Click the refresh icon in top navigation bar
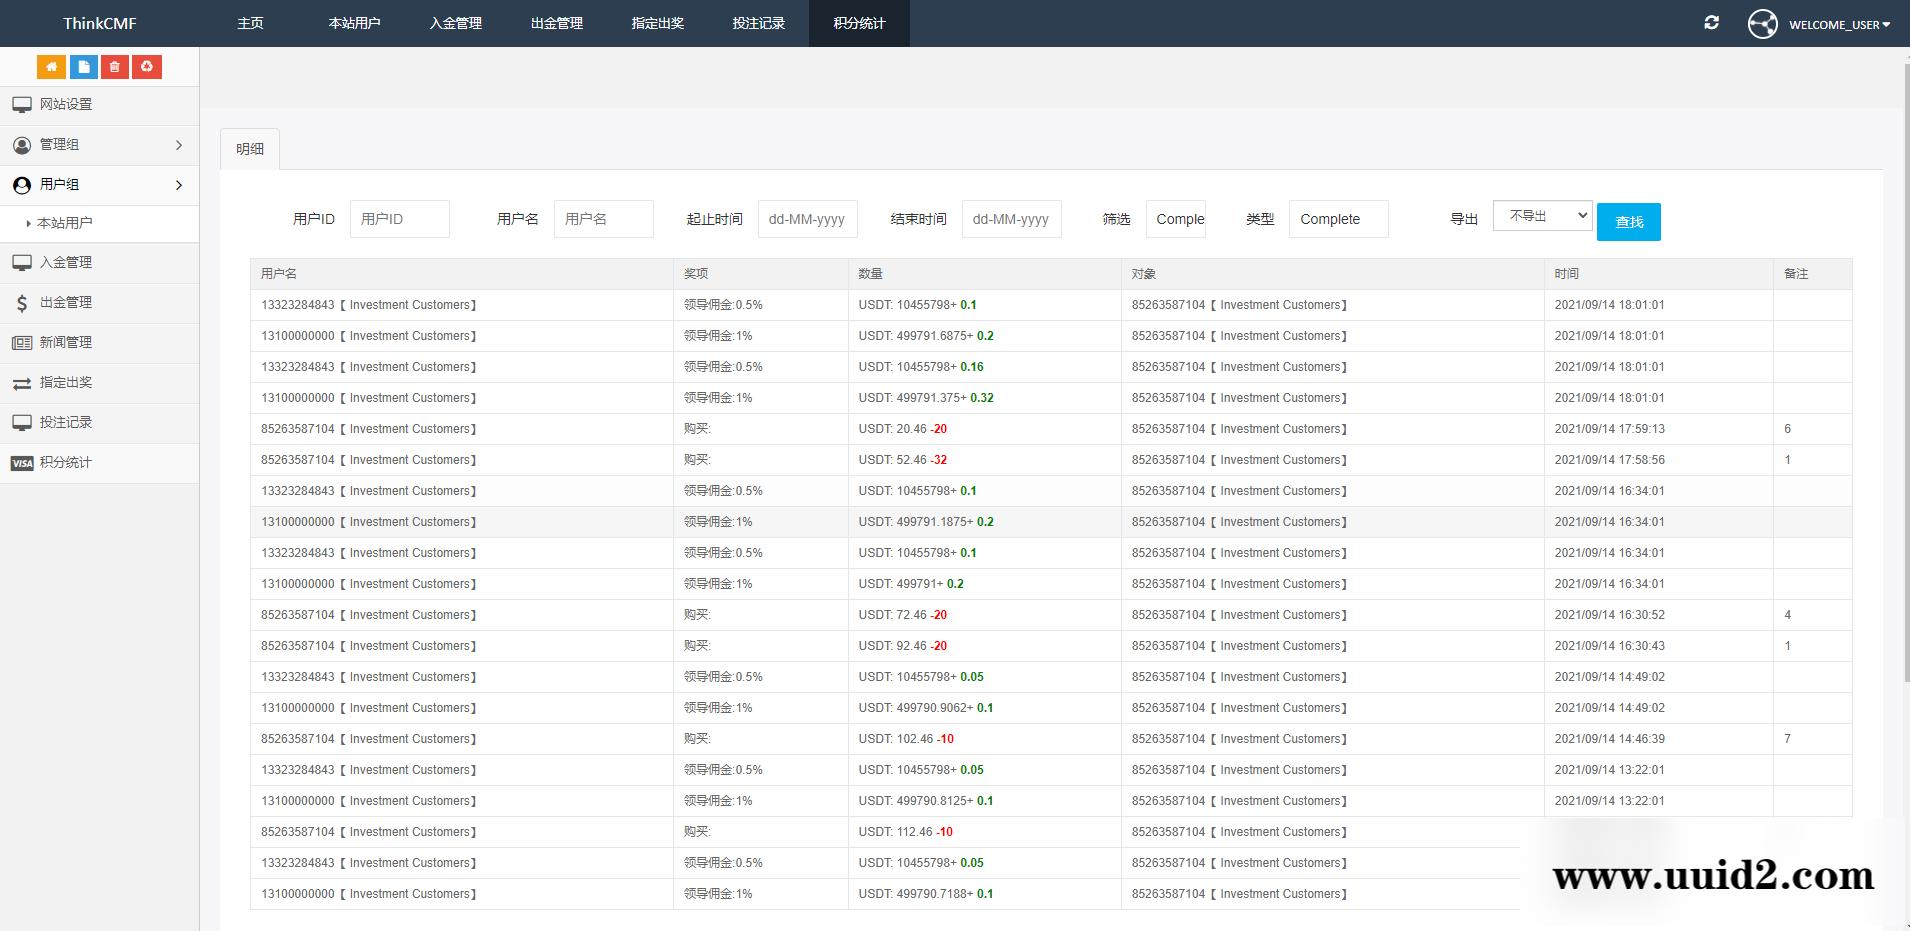 pos(1711,22)
